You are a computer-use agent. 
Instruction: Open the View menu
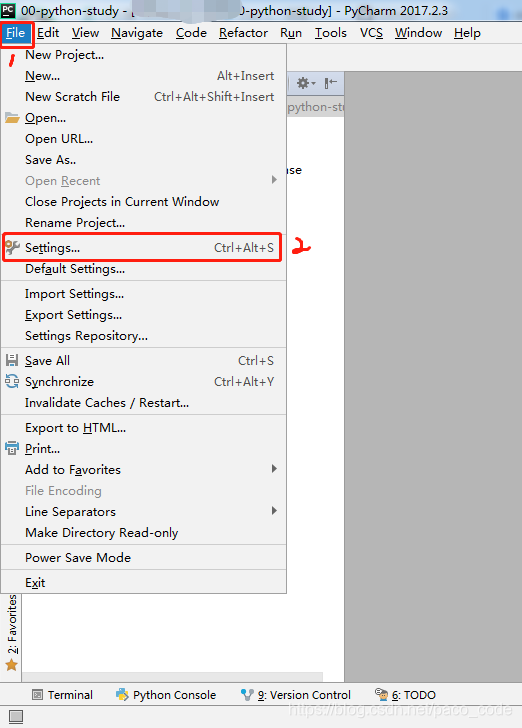pos(85,33)
